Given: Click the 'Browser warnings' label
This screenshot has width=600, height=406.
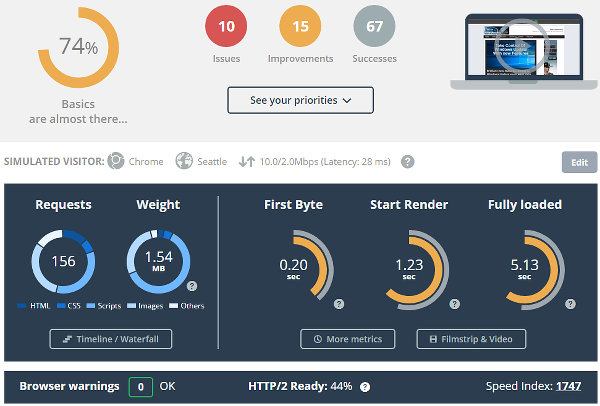Looking at the screenshot, I should click(x=69, y=386).
